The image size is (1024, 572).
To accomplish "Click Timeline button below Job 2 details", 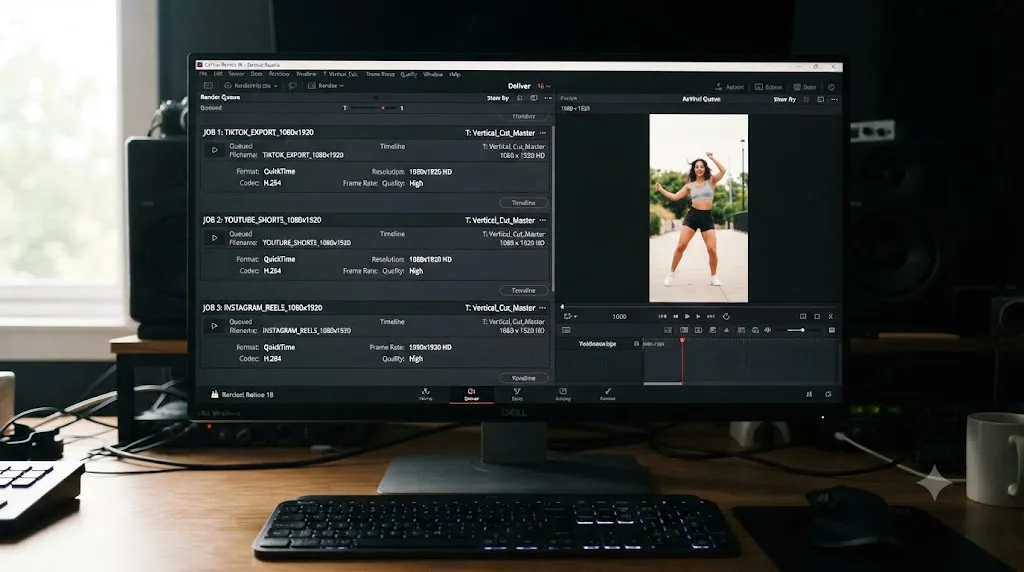I will point(524,290).
